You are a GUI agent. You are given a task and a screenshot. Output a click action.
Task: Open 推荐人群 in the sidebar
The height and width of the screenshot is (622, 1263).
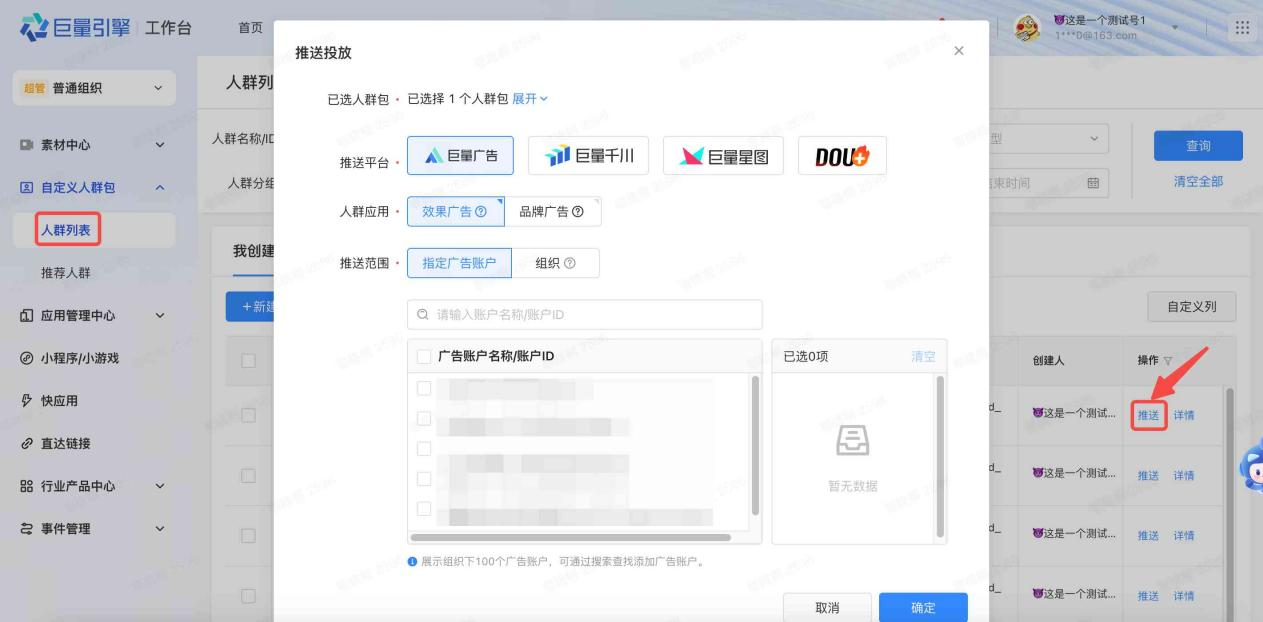pyautogui.click(x=65, y=274)
